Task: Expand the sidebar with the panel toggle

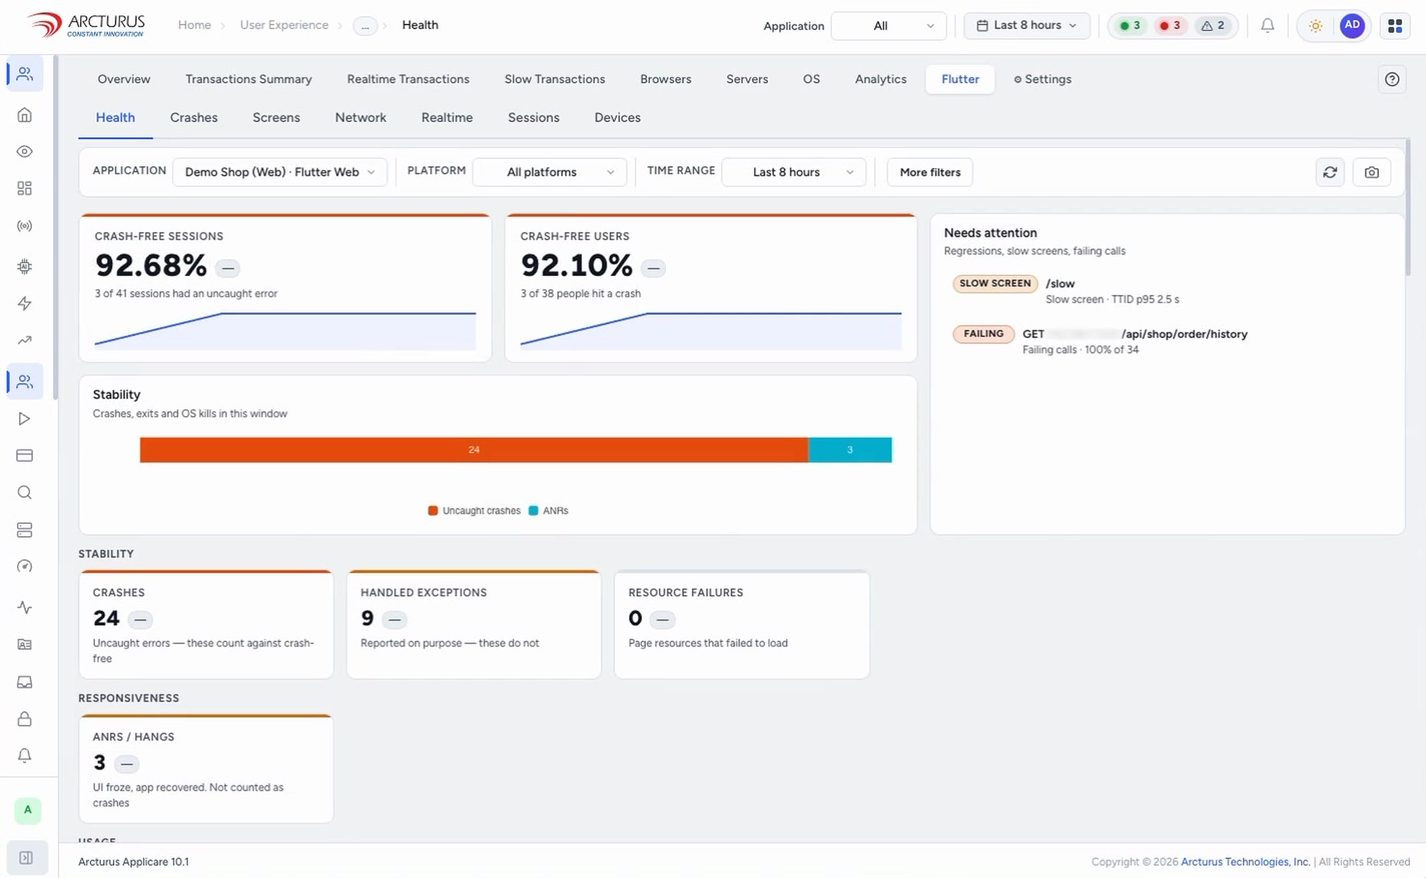Action: click(27, 858)
